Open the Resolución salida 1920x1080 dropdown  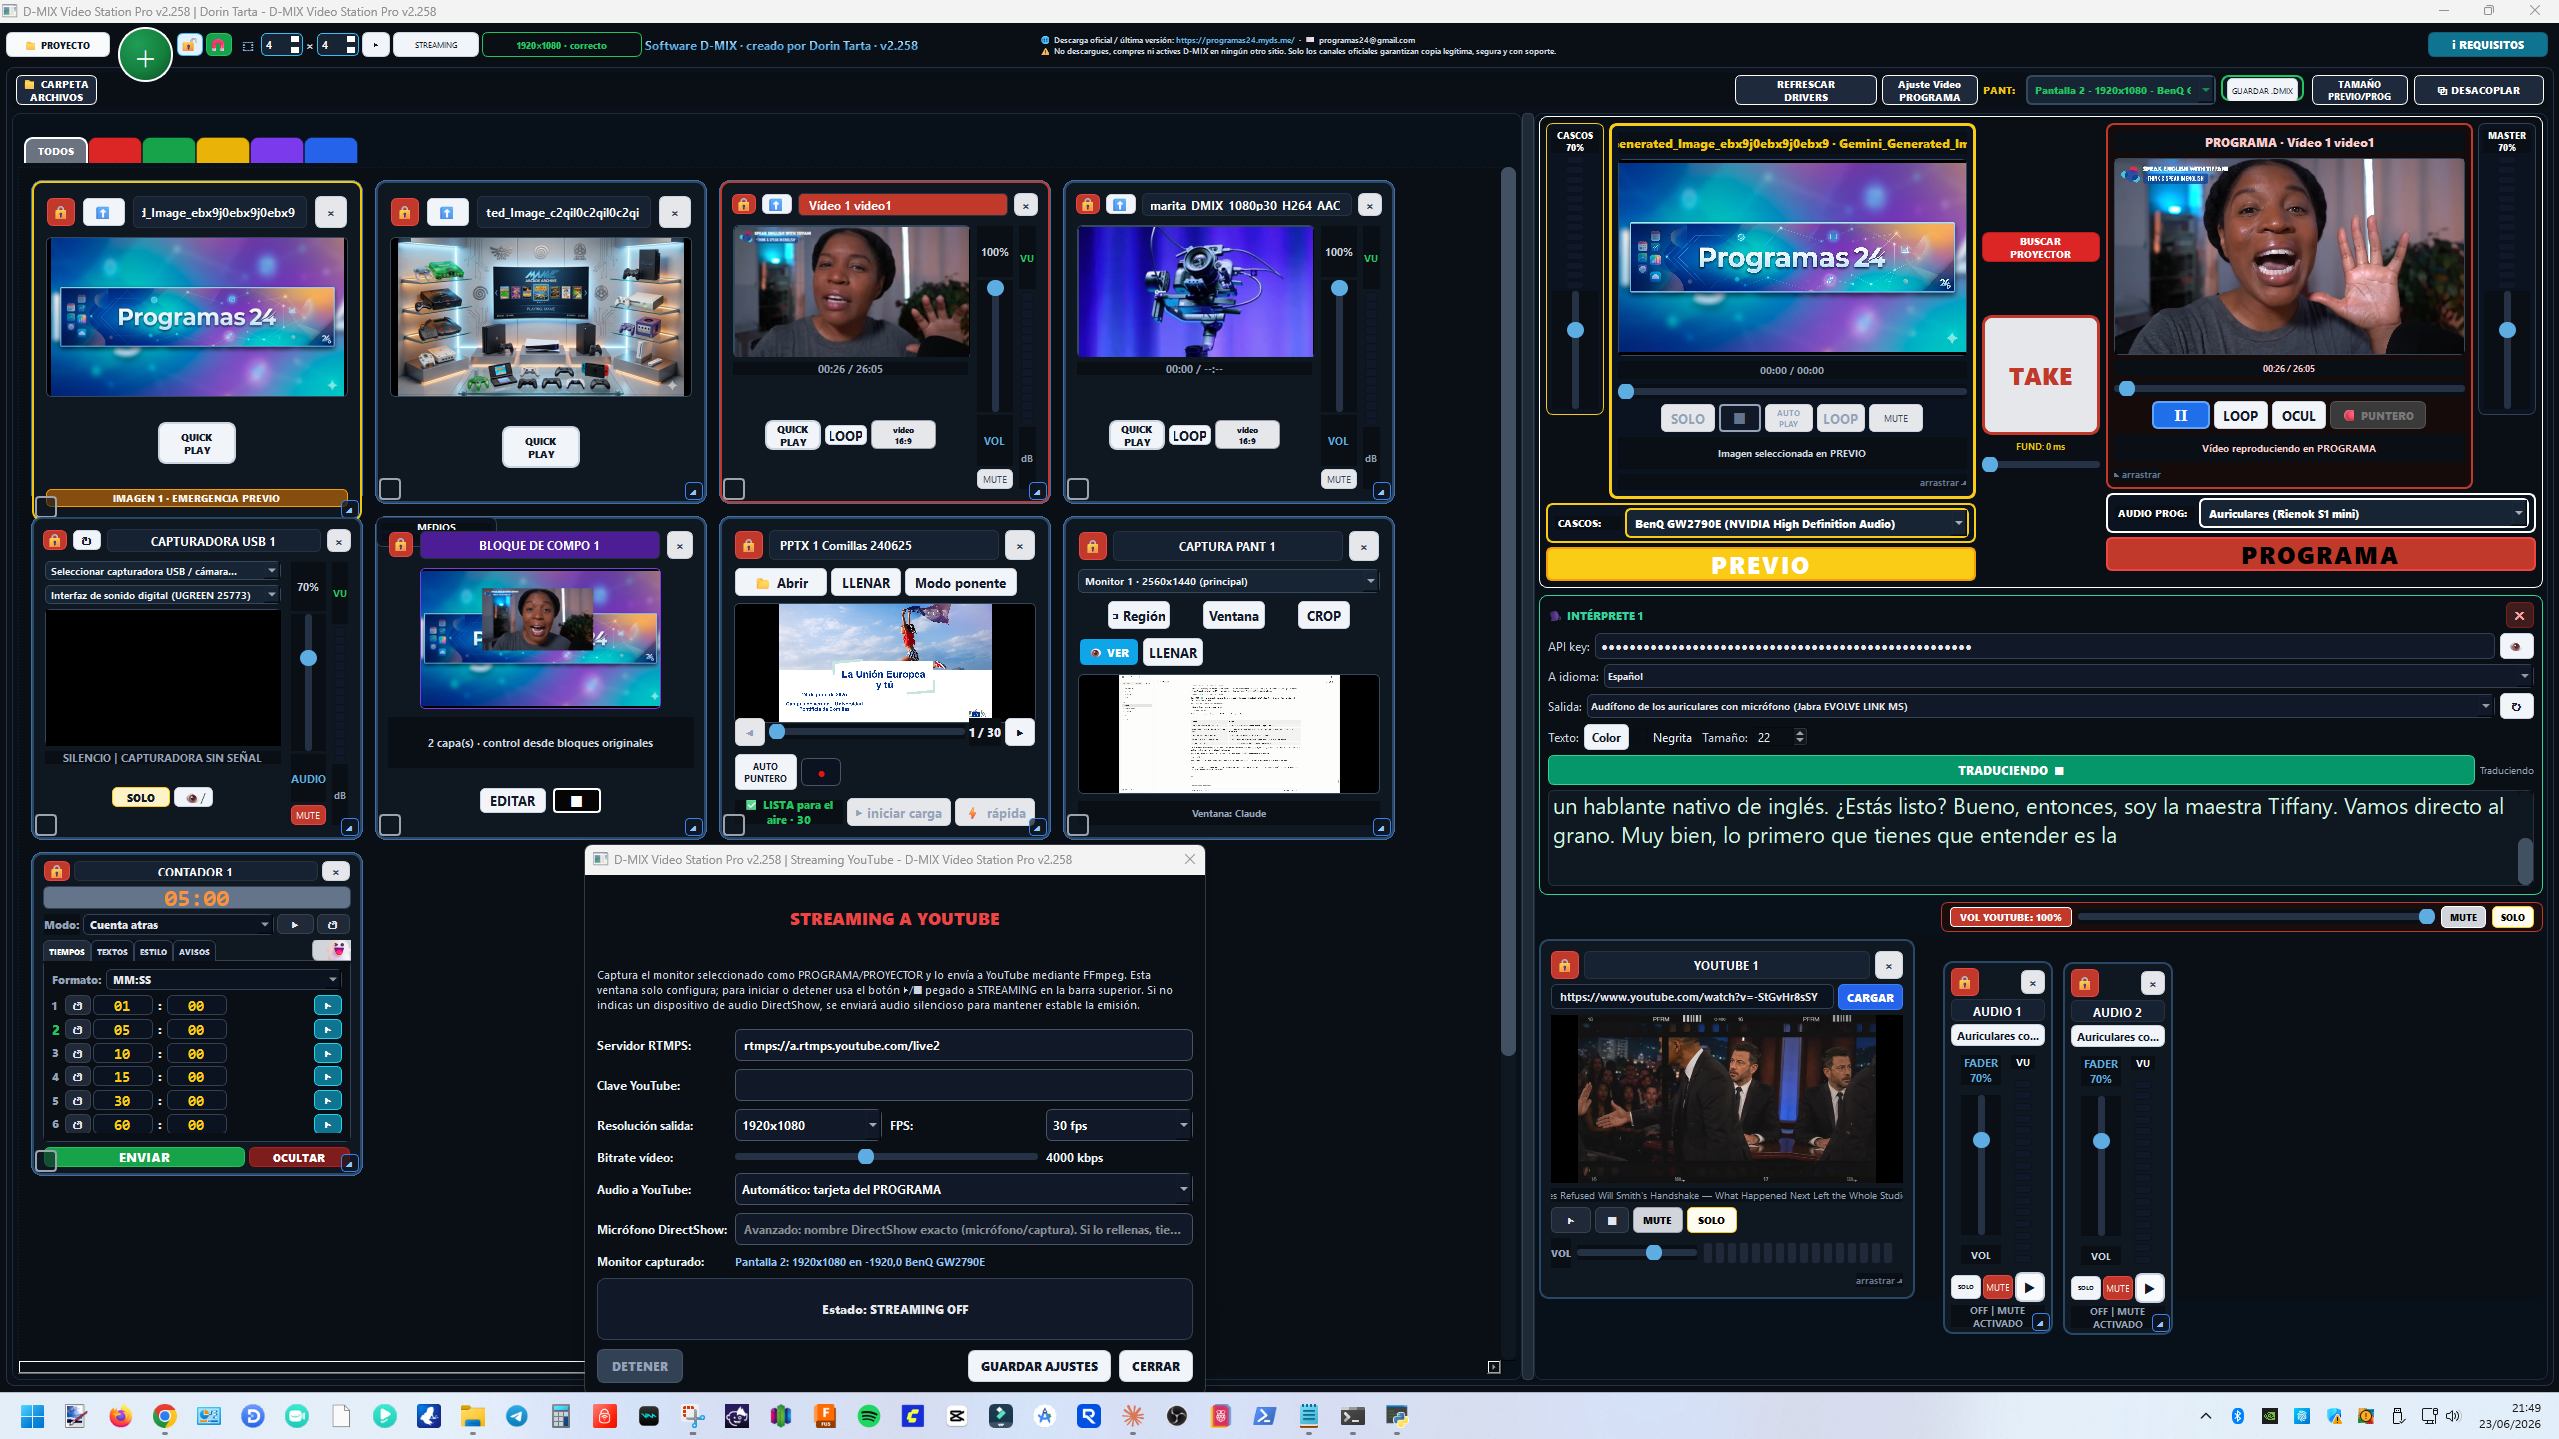click(x=807, y=1126)
